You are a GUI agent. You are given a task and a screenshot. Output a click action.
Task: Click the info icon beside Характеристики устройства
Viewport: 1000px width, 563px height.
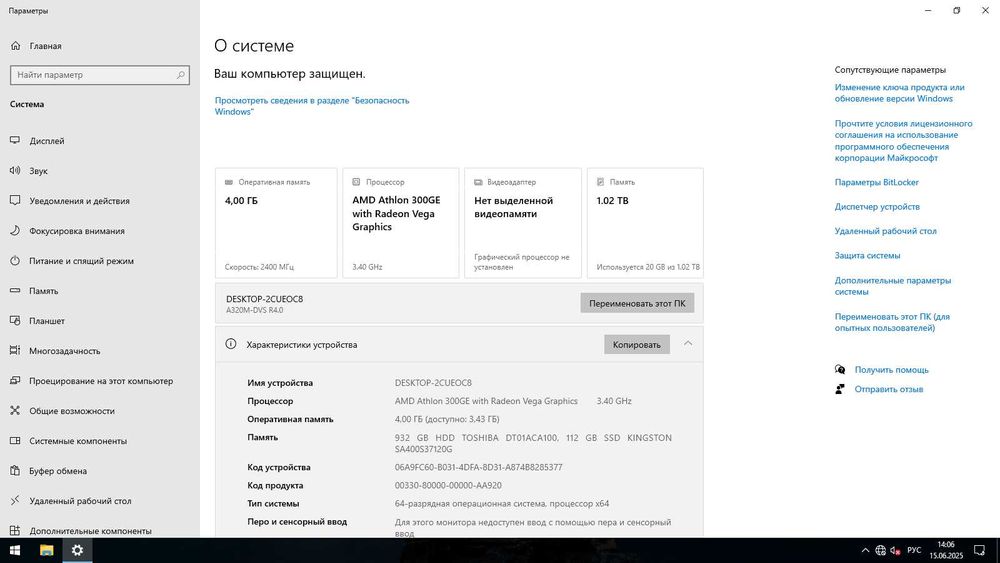tap(231, 344)
